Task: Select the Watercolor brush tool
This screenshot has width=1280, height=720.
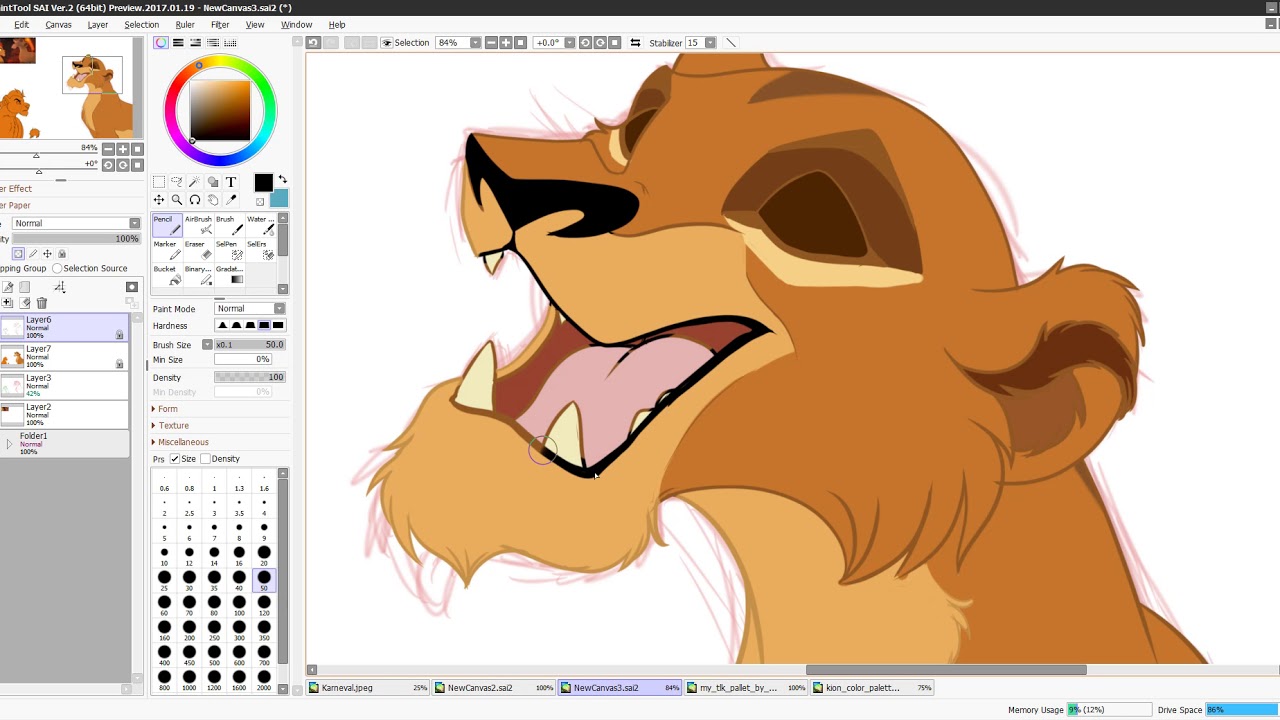Action: pos(260,225)
